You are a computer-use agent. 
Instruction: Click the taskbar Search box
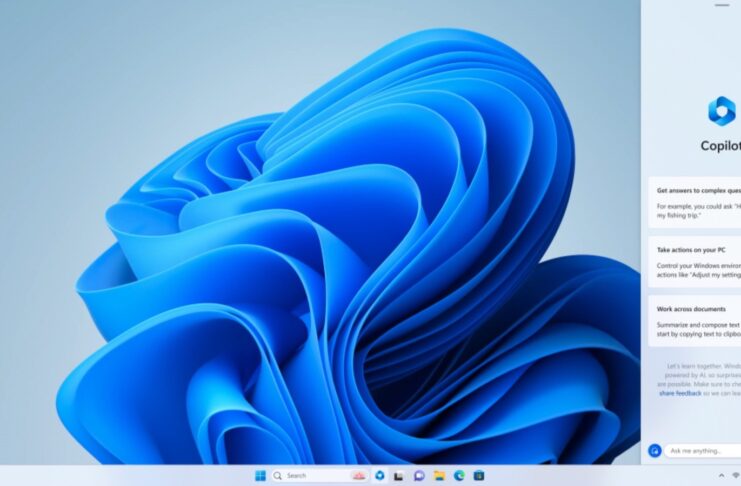tap(320, 476)
